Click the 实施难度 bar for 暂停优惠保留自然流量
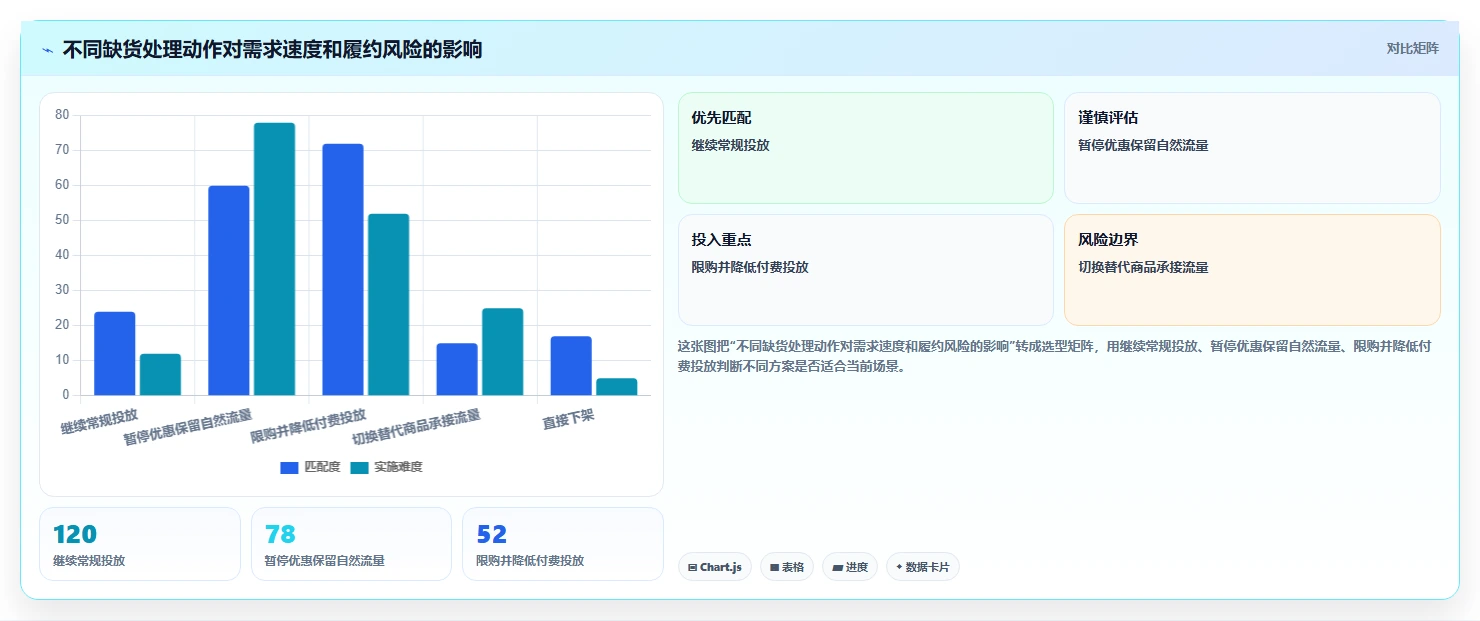This screenshot has height=621, width=1480. click(x=274, y=259)
